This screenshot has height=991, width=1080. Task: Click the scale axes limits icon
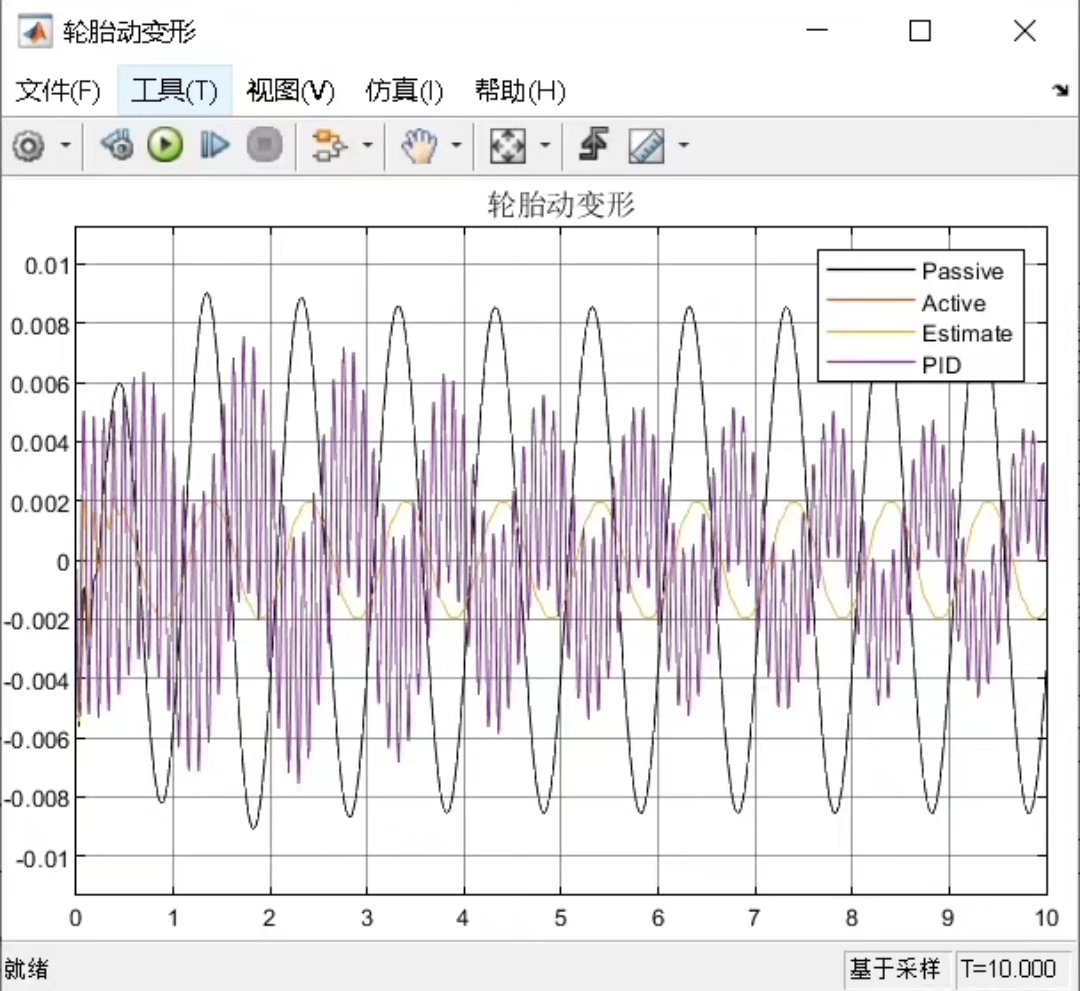coord(508,145)
